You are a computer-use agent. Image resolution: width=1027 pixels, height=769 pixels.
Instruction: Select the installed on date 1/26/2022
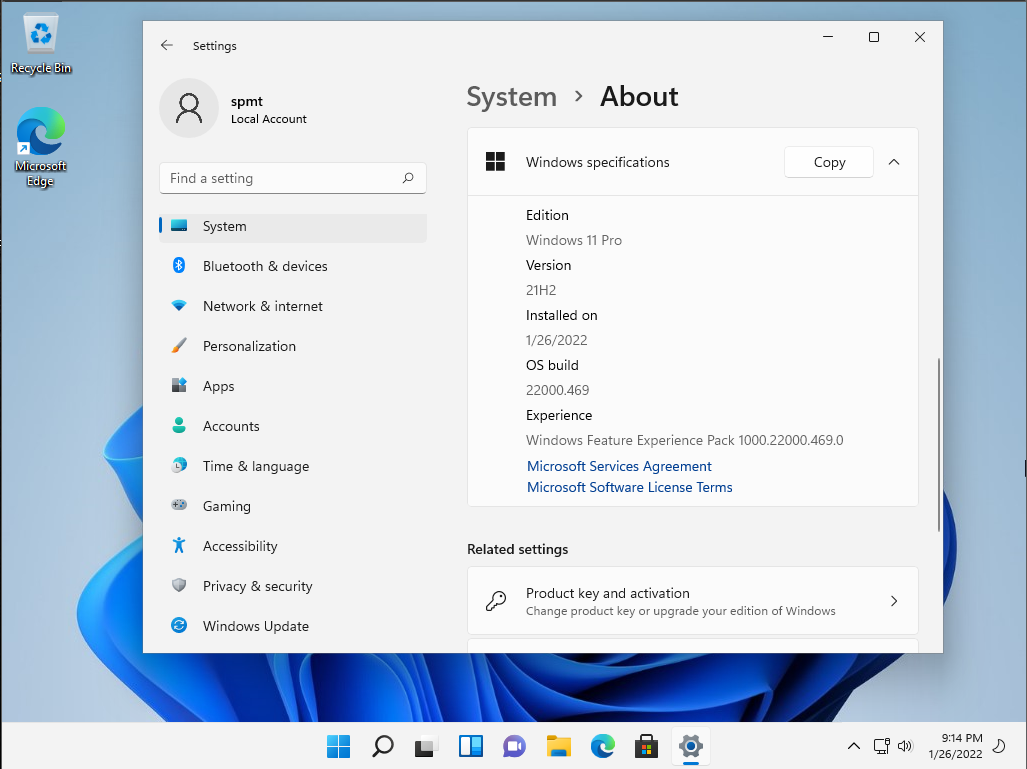point(557,341)
